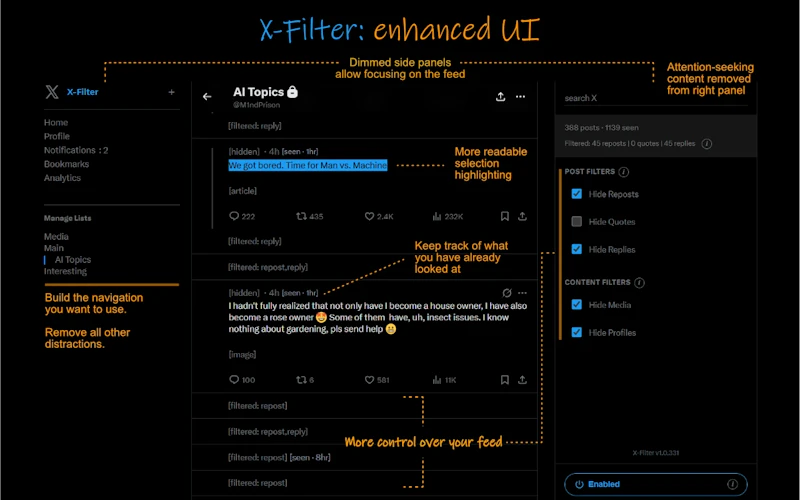
Task: Select the Media list
Action: click(x=56, y=237)
